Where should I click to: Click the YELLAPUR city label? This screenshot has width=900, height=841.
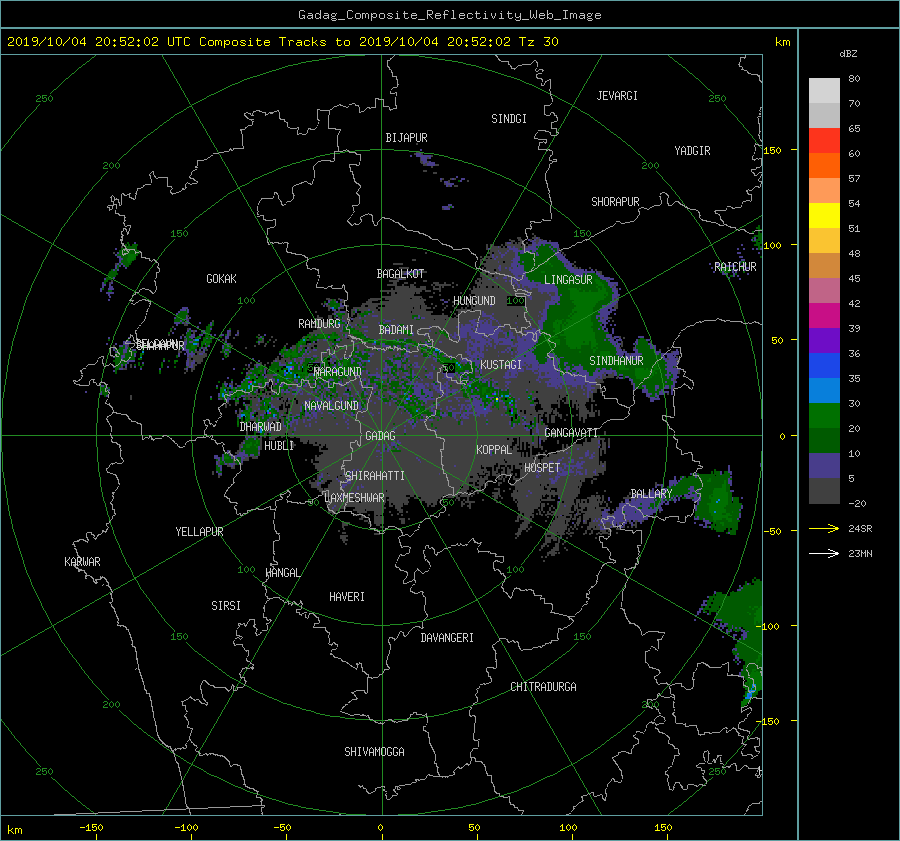tap(199, 532)
